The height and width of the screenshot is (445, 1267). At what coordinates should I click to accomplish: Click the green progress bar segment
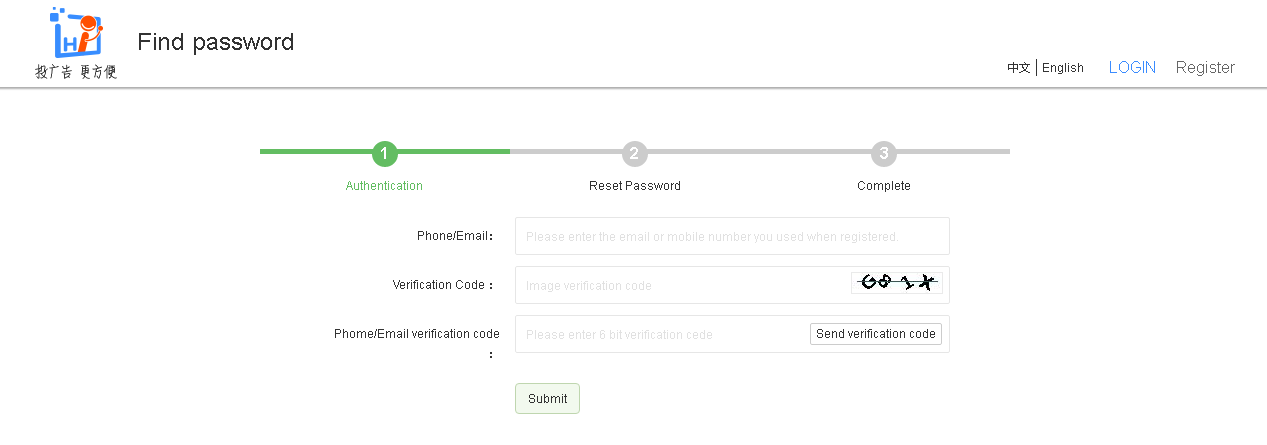point(385,151)
